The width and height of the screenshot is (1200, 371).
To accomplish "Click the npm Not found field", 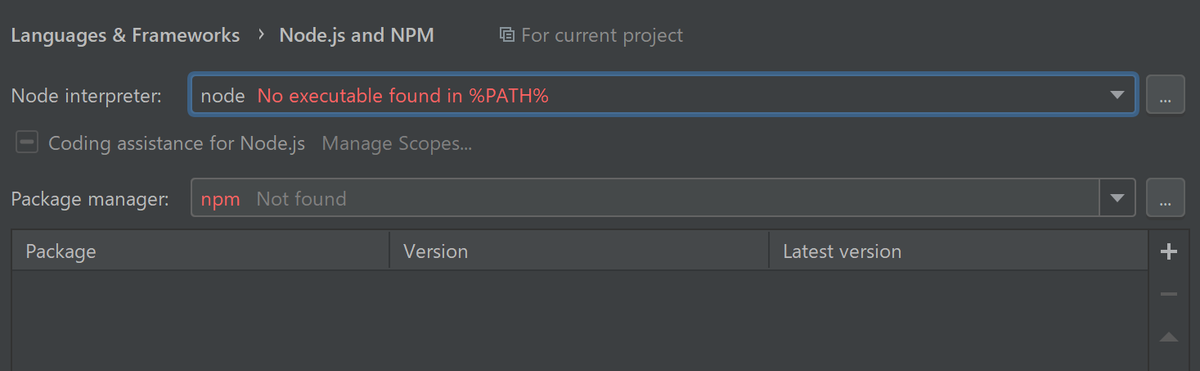I will (645, 198).
